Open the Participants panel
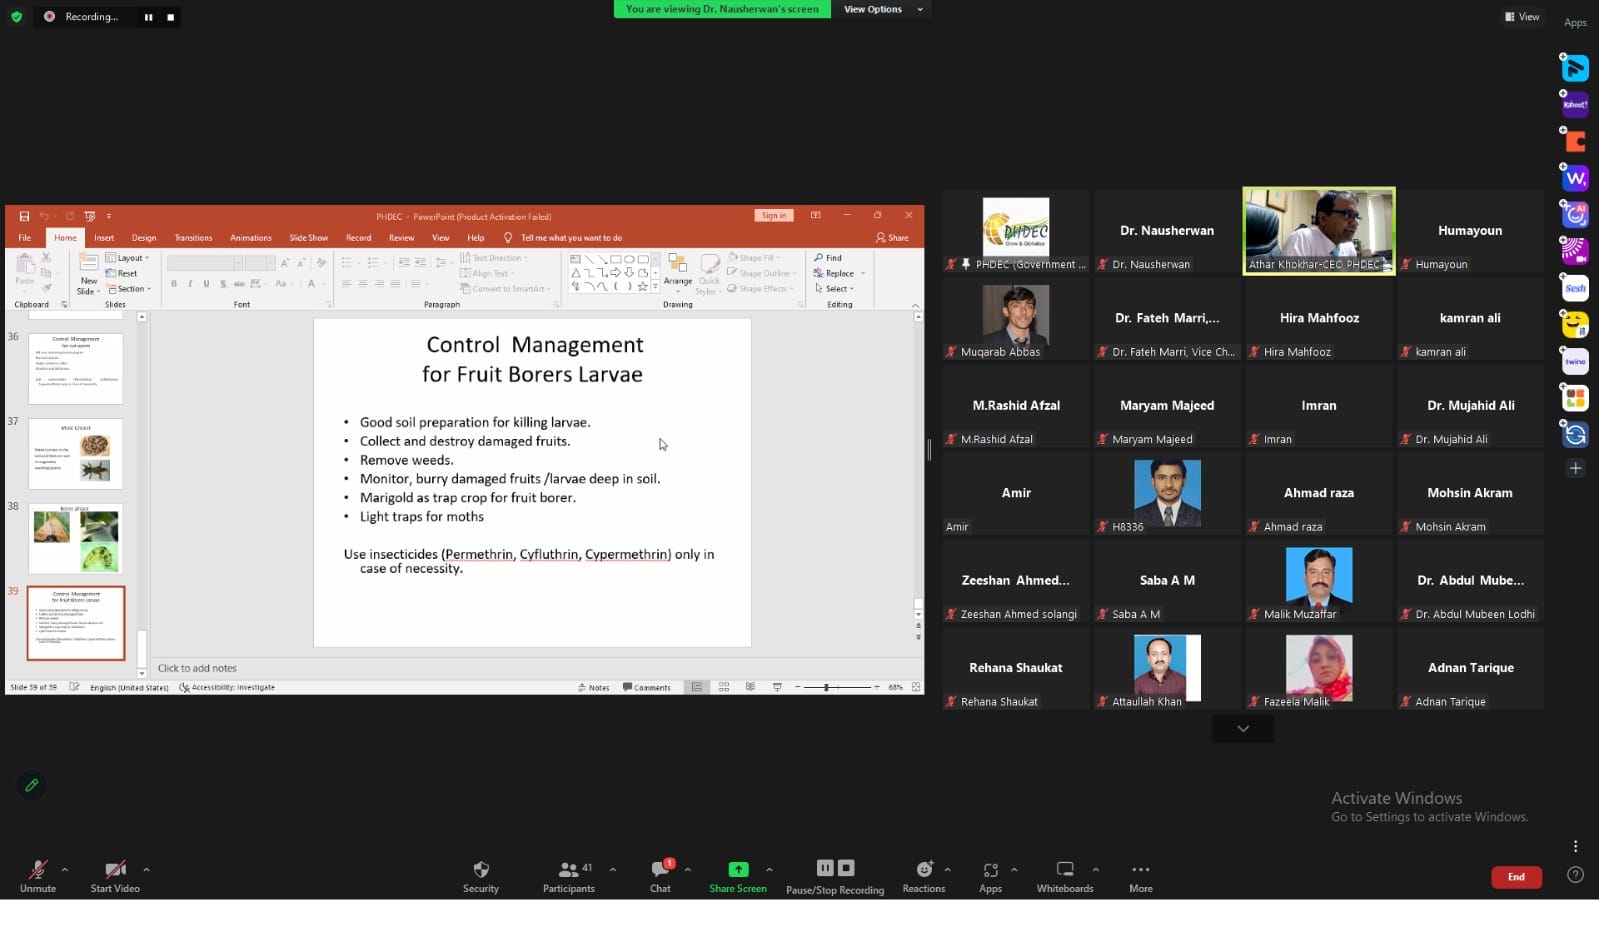 click(568, 869)
